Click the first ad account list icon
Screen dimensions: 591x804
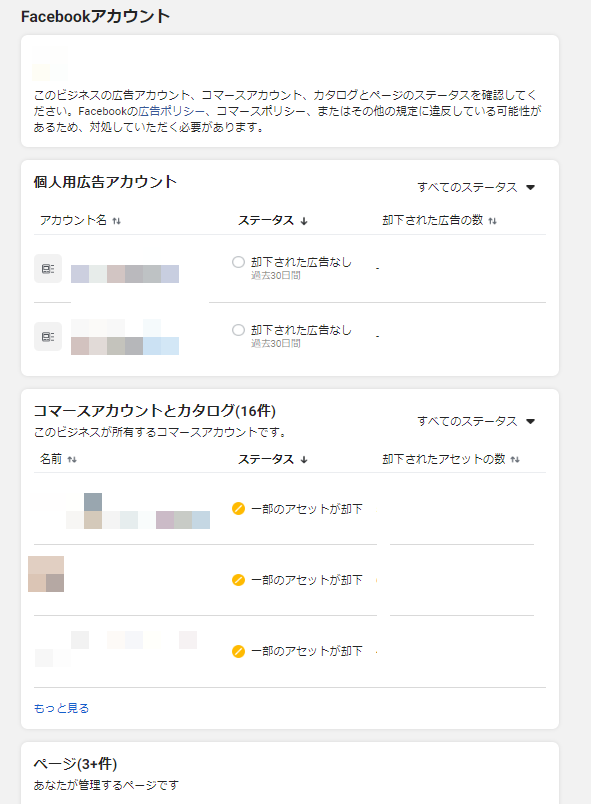coord(48,269)
